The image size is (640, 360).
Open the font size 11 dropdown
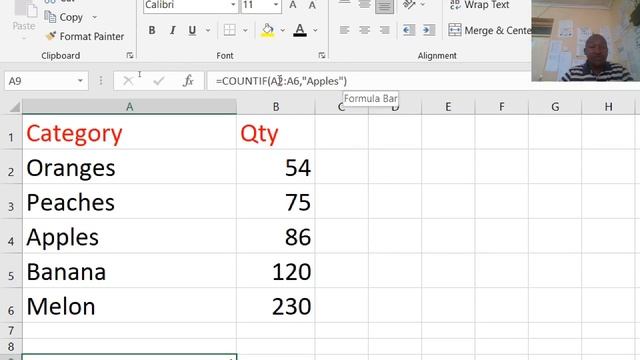pos(276,5)
